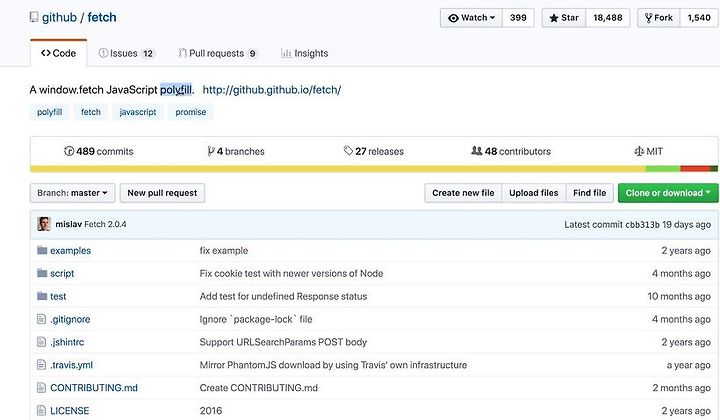
Task: View the 18,488 stargazers count
Action: [608, 18]
